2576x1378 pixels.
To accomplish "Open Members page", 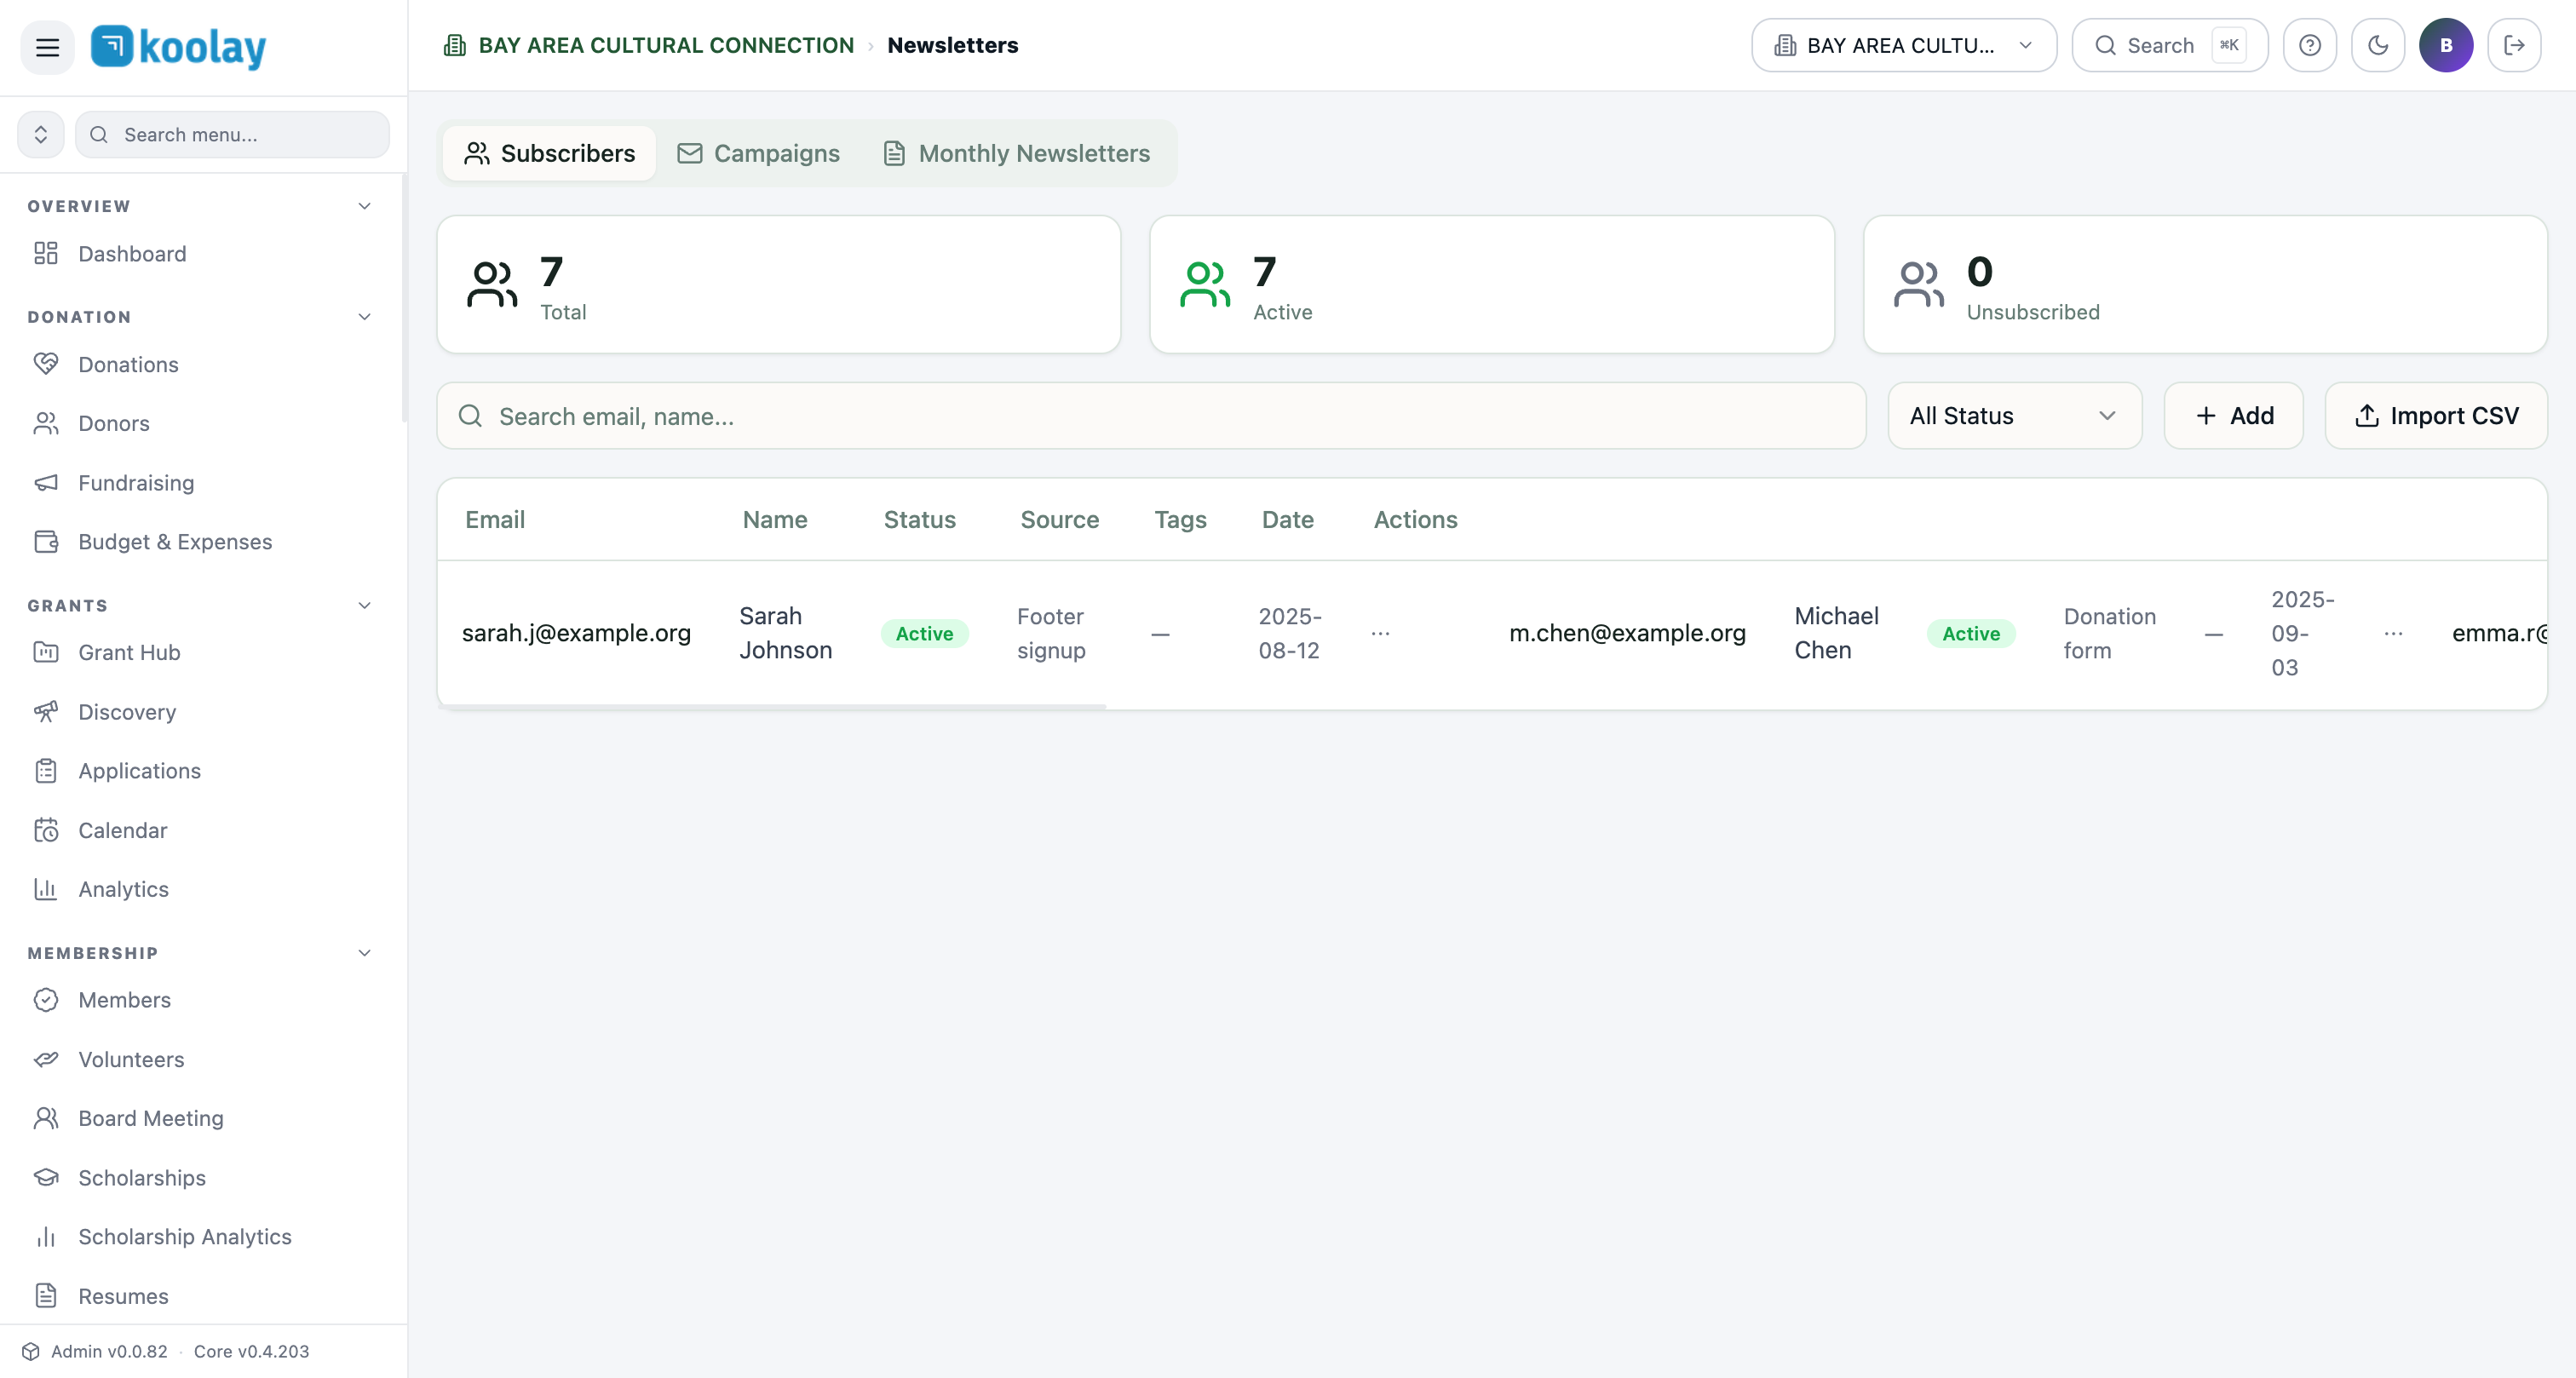I will (x=124, y=1000).
